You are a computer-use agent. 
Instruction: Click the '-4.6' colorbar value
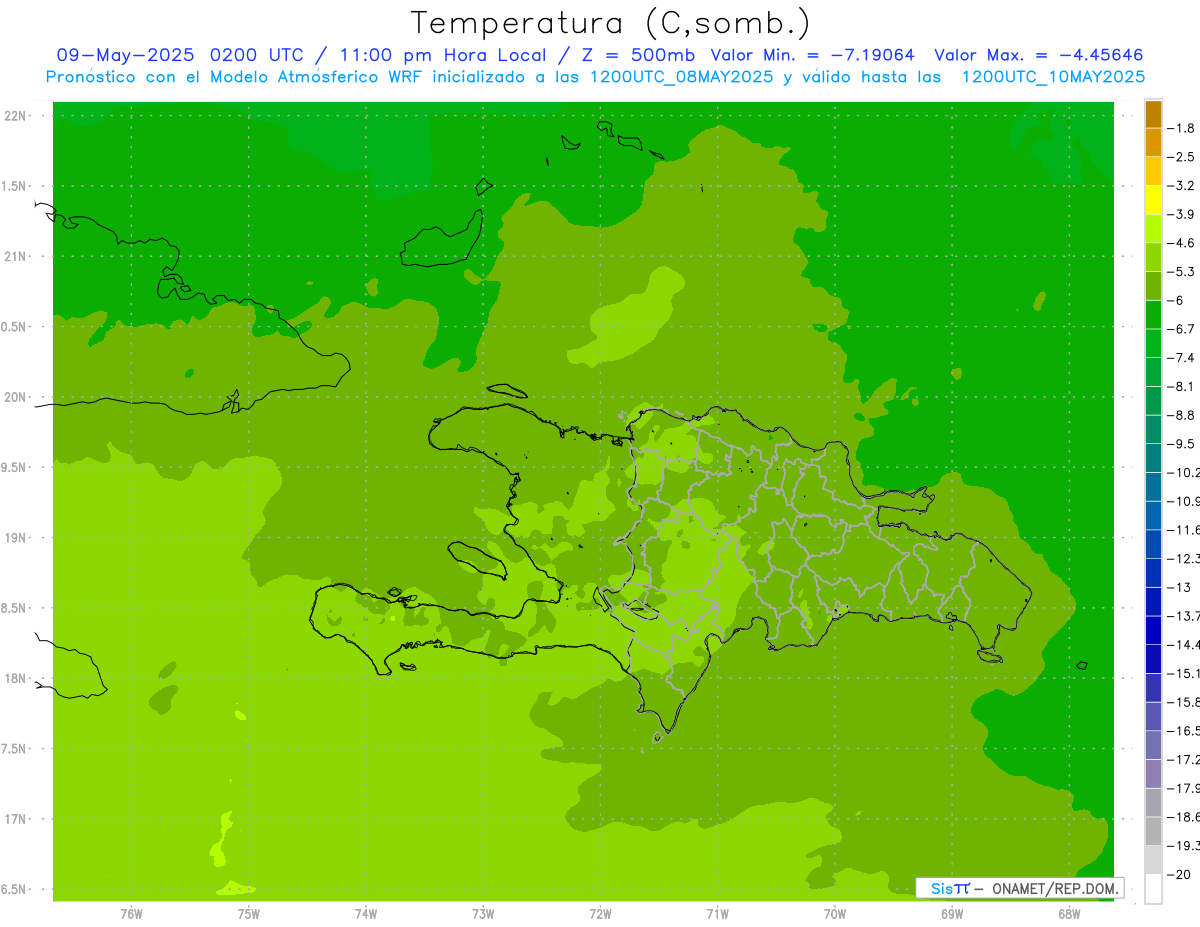pyautogui.click(x=1183, y=243)
